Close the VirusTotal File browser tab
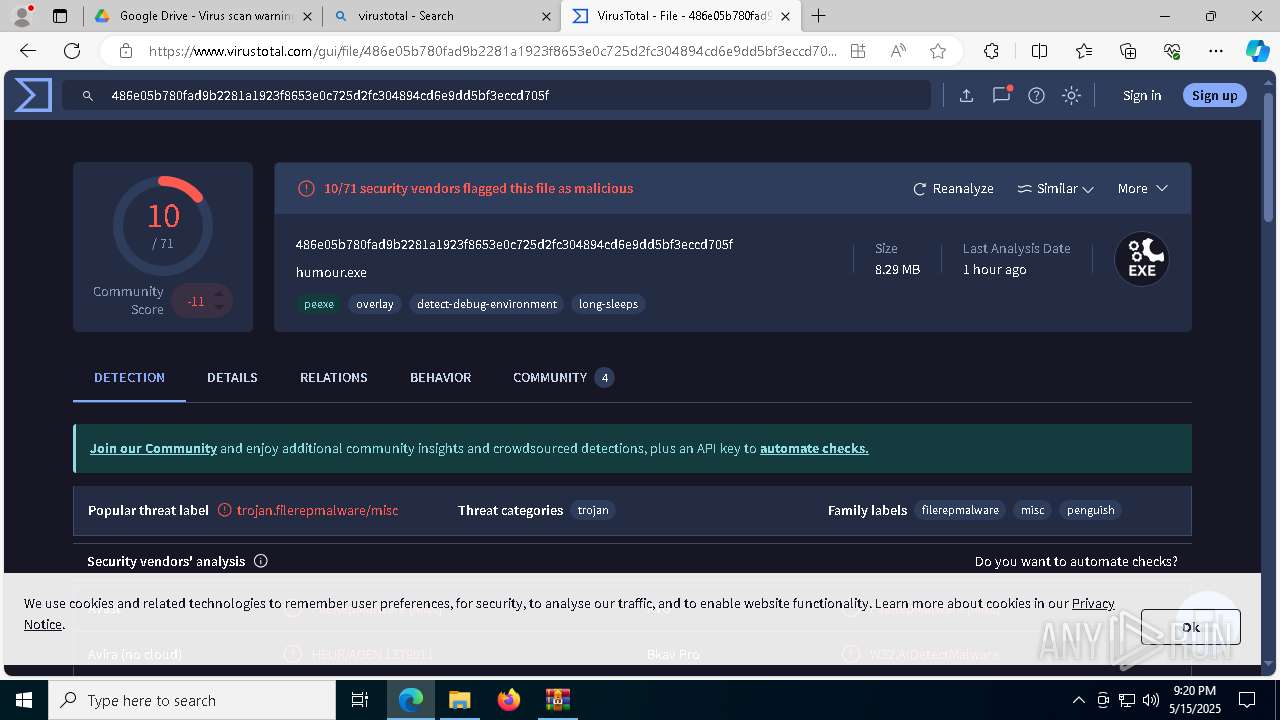This screenshot has width=1280, height=720. [785, 16]
